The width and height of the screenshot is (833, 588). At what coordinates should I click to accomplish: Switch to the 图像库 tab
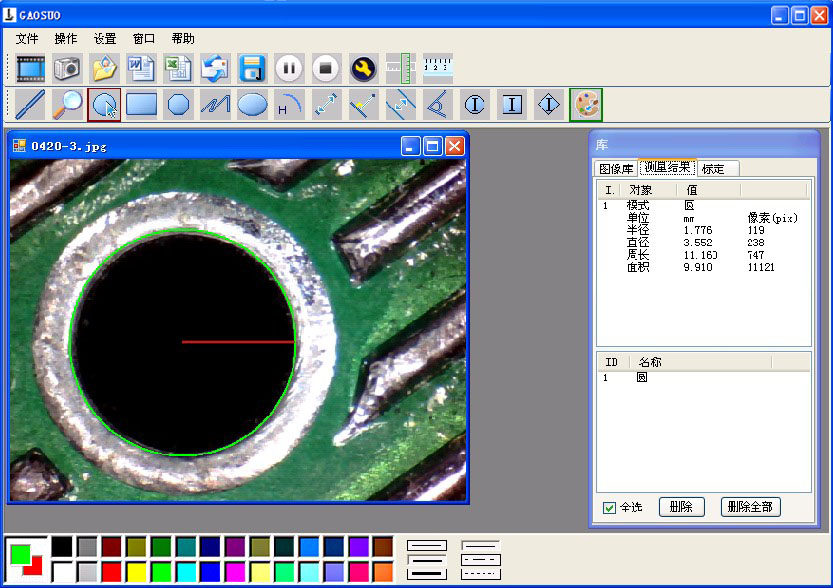coord(615,168)
